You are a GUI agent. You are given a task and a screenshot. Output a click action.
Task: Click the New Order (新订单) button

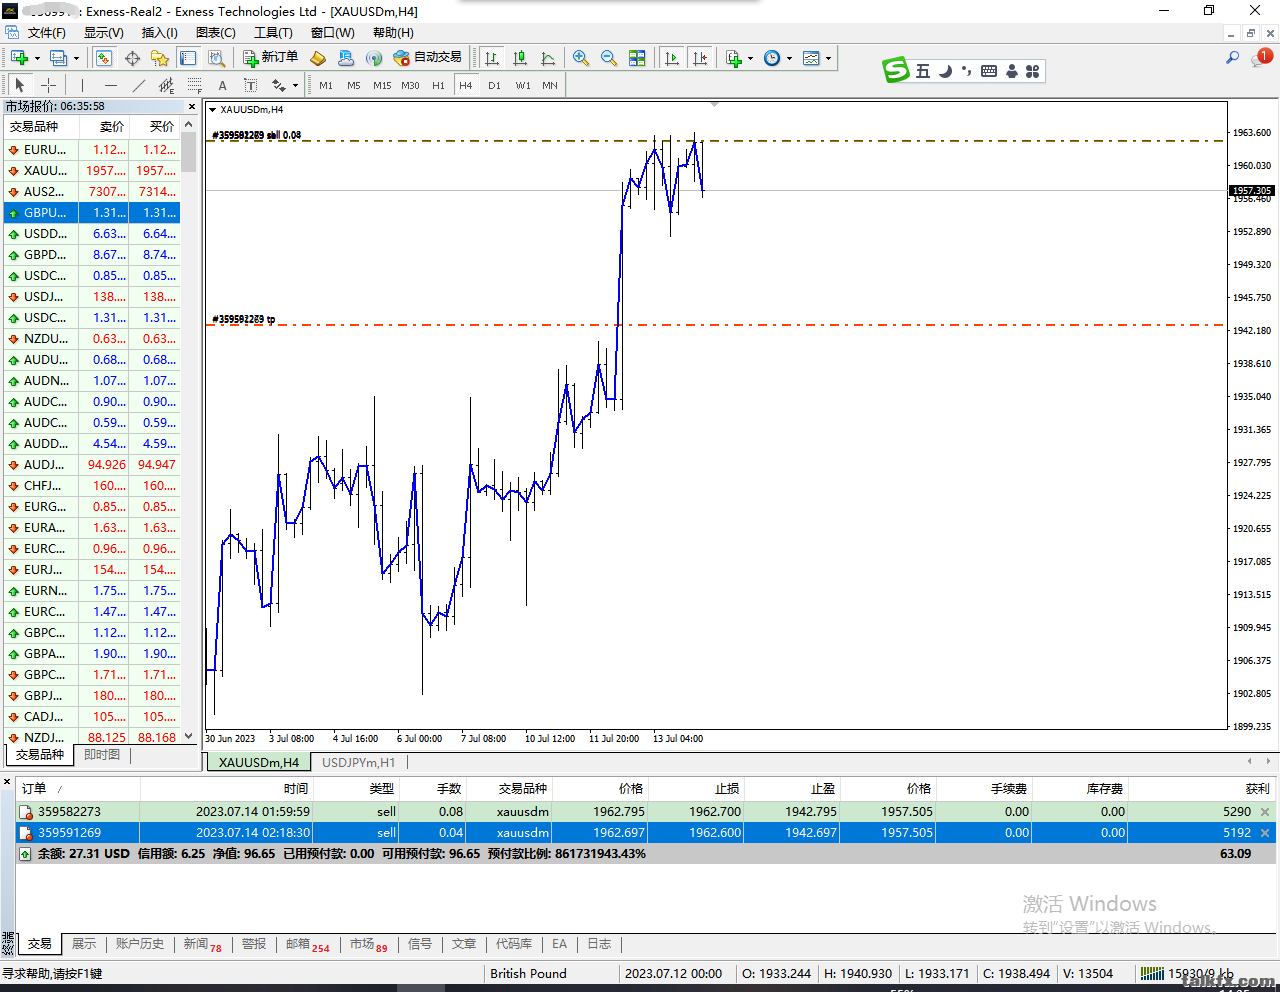[x=270, y=58]
